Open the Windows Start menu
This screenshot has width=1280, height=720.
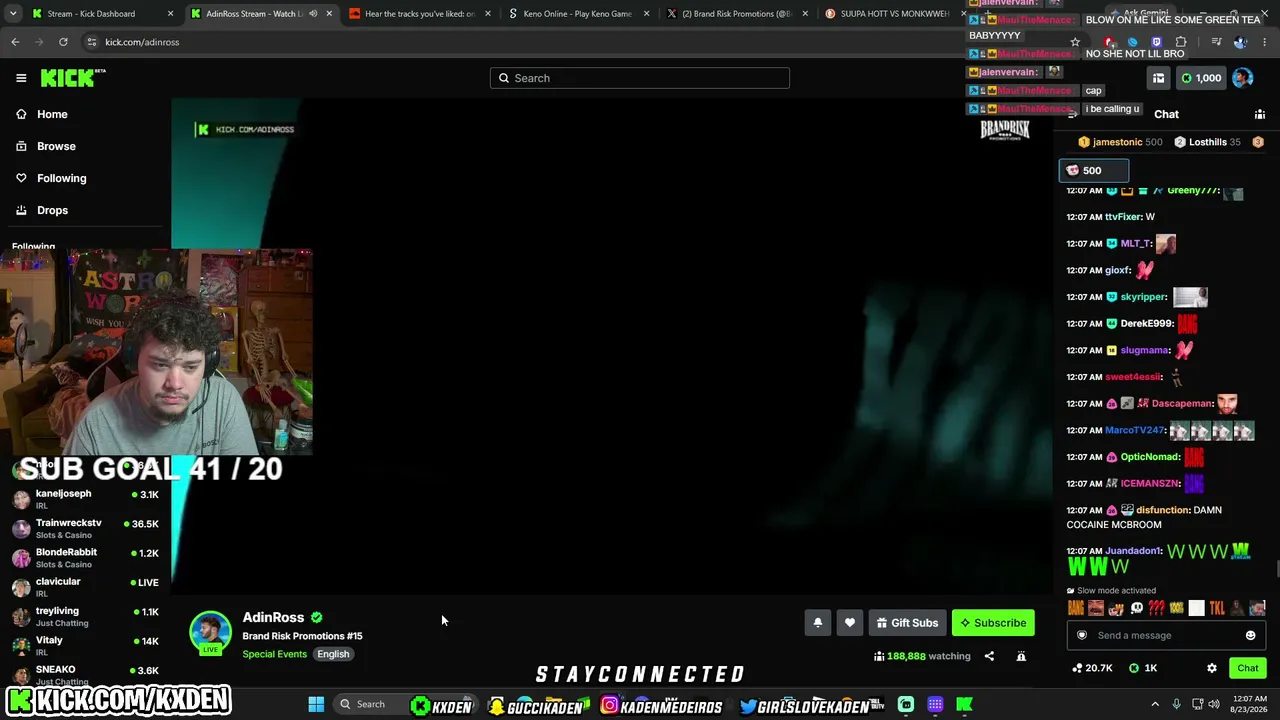316,704
